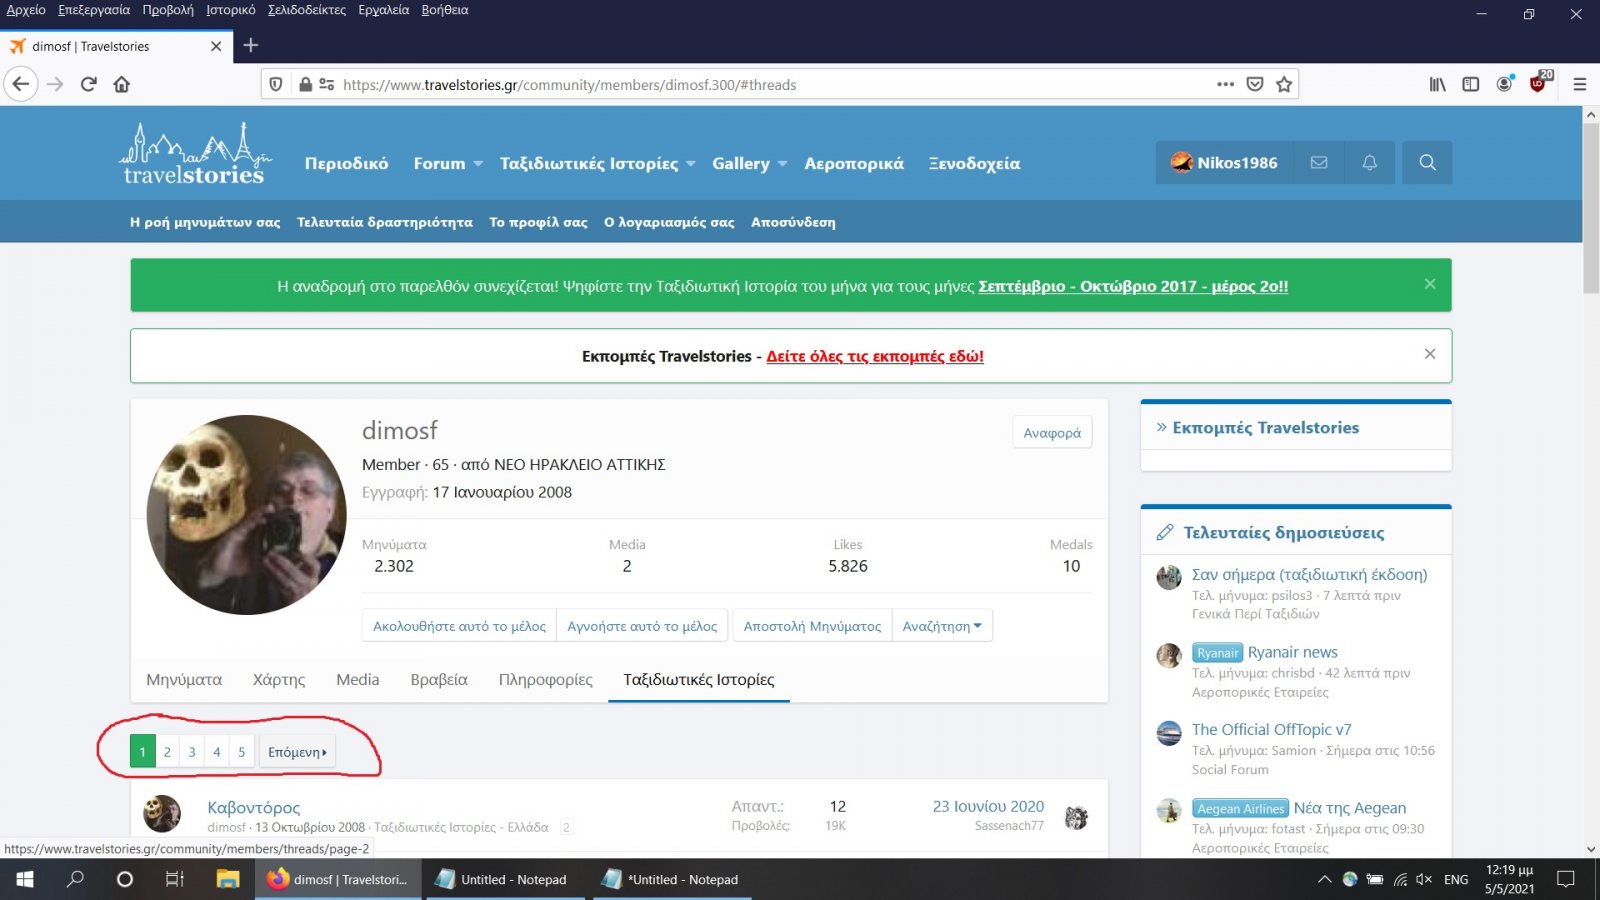Reload the page with the refresh icon
Screen dimensions: 1600x900
(89, 84)
